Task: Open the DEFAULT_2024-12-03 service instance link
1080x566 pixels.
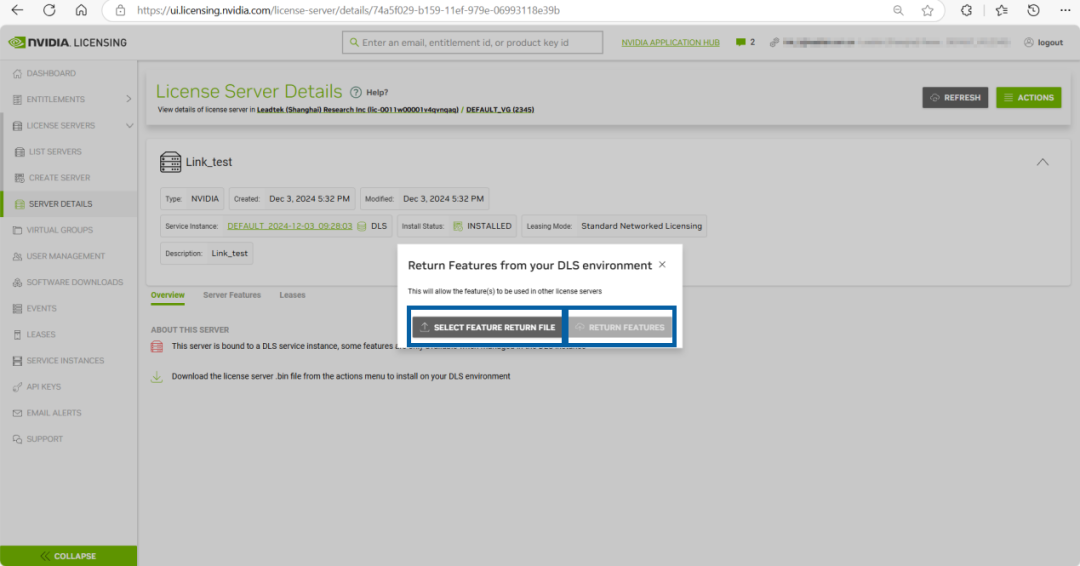Action: (289, 226)
